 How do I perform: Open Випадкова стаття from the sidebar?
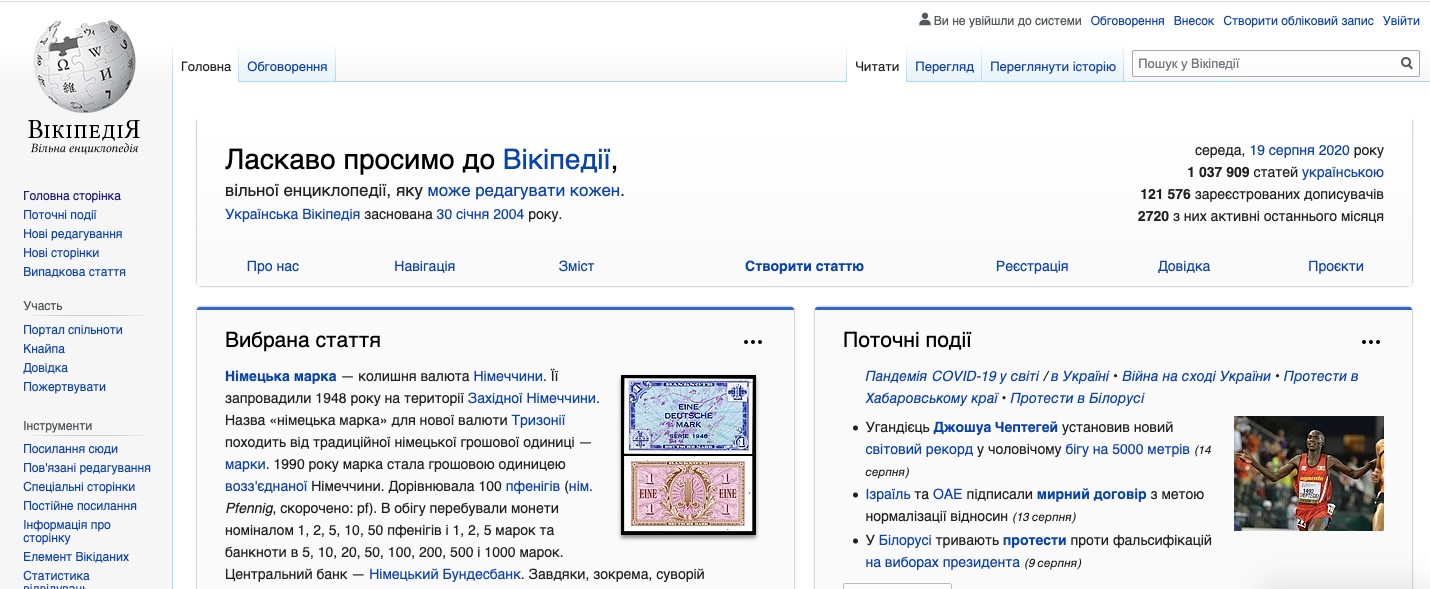(74, 272)
